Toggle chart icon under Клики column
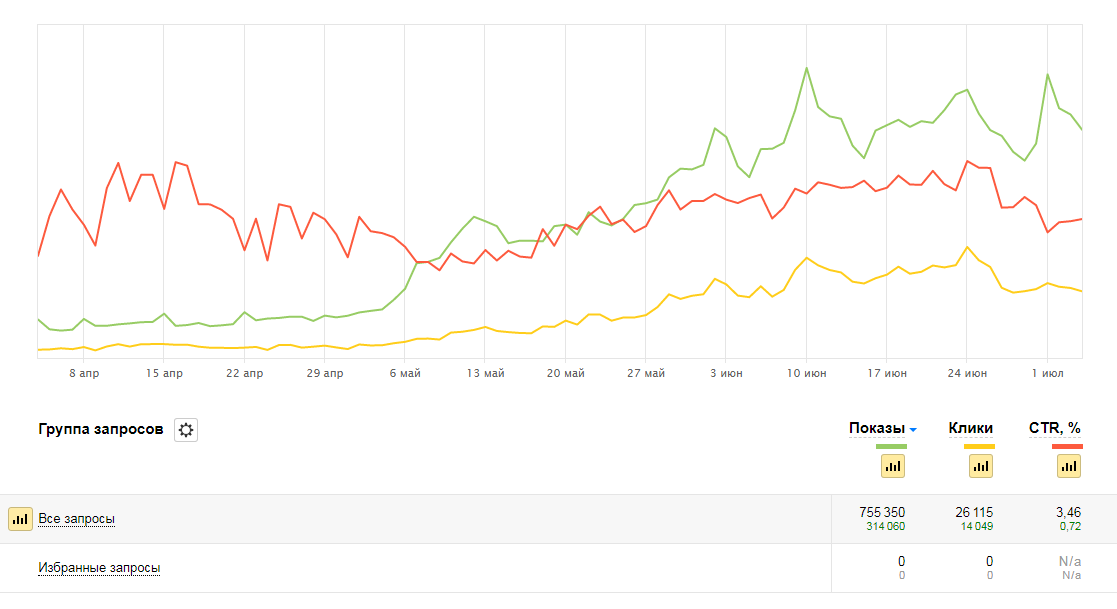This screenshot has width=1117, height=609. tap(980, 465)
